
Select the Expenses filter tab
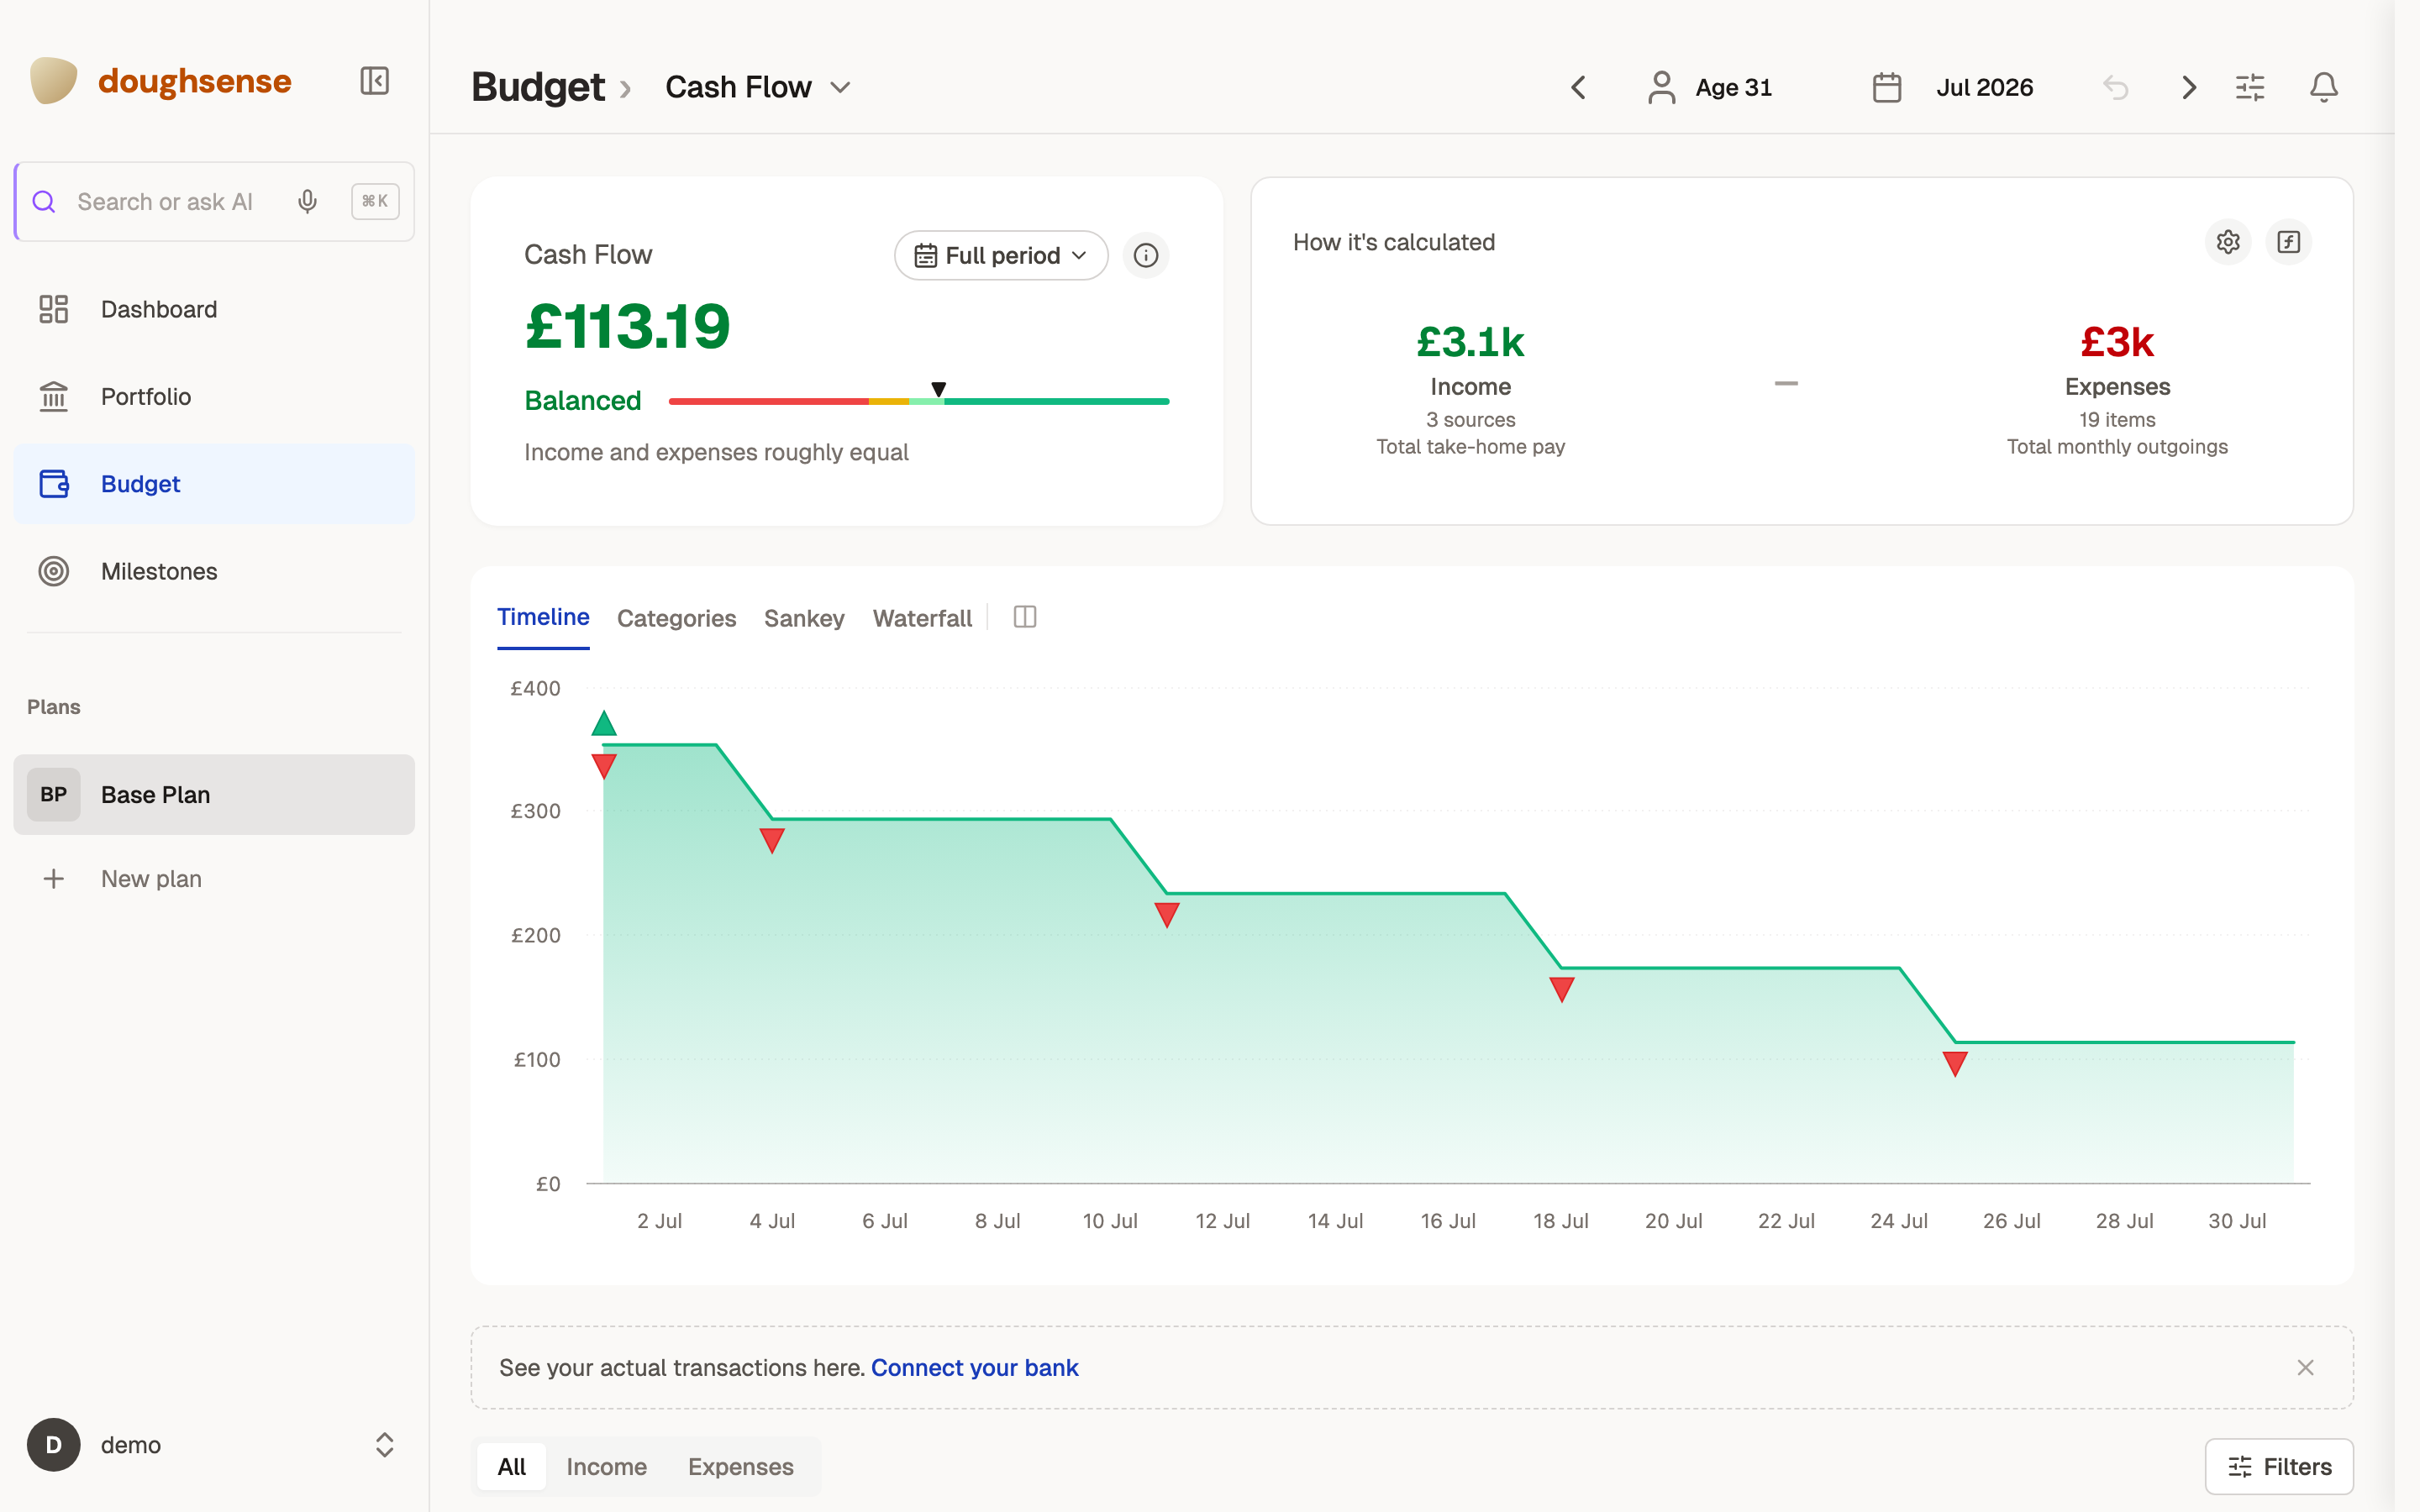[741, 1466]
